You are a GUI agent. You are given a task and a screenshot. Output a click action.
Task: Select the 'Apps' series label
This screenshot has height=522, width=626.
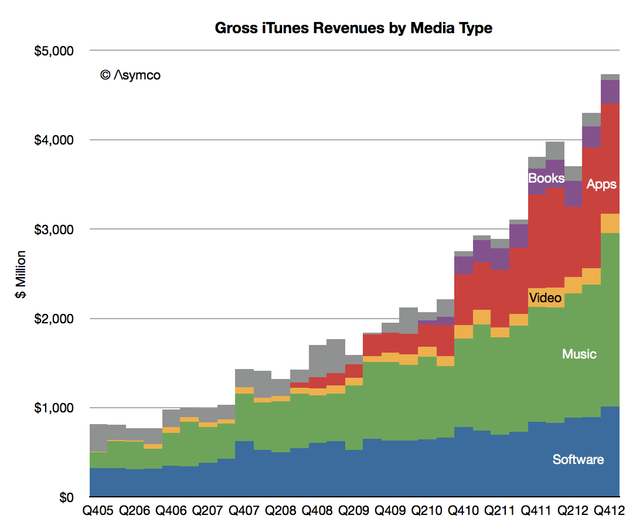[601, 184]
